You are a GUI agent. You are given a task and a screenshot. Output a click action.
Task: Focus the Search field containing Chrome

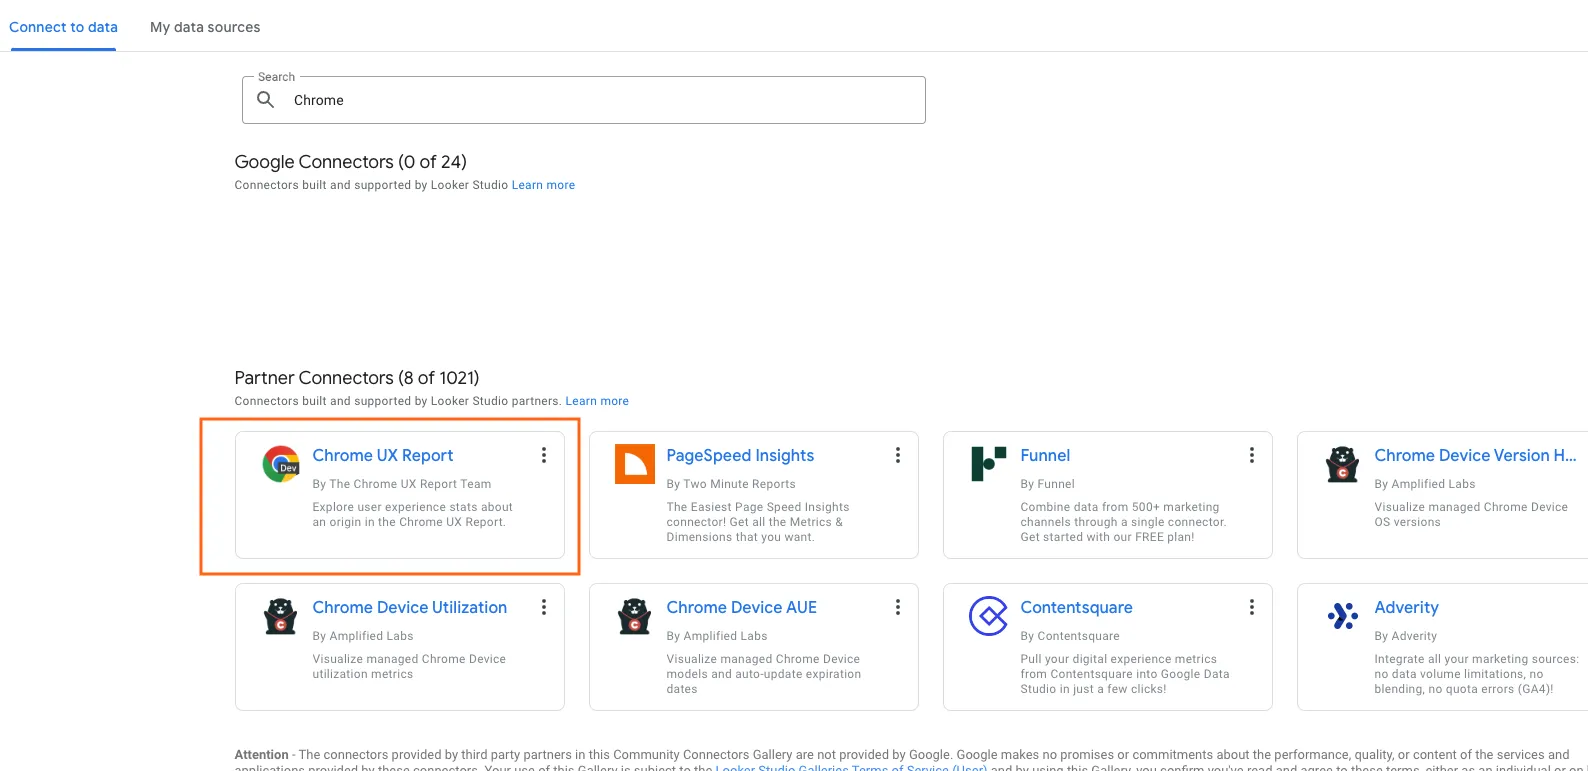tap(584, 100)
